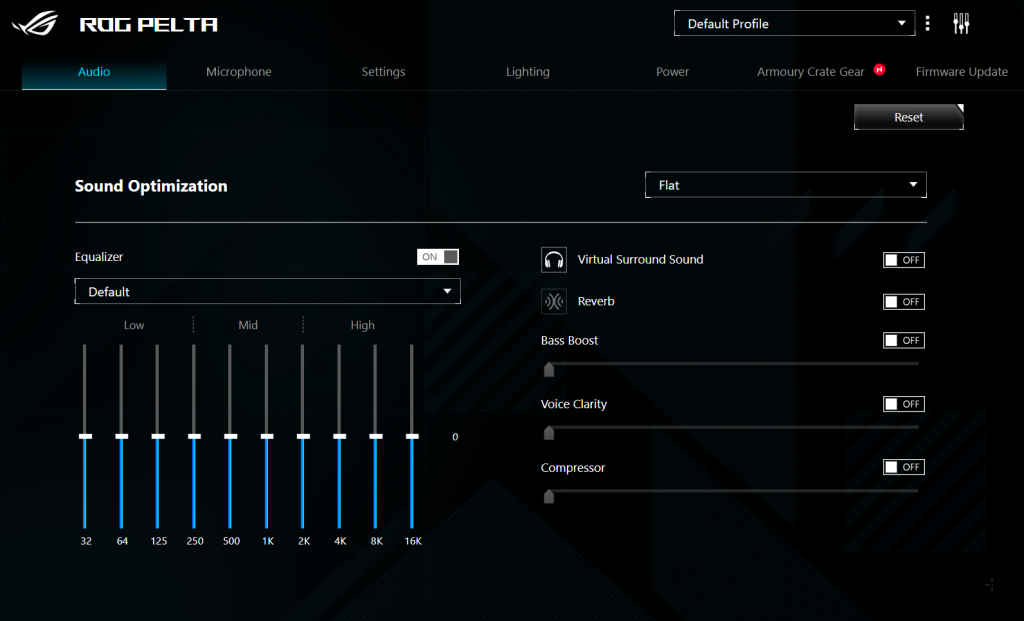Viewport: 1024px width, 621px height.
Task: Open the Sound Optimization Flat dropdown
Action: [x=786, y=185]
